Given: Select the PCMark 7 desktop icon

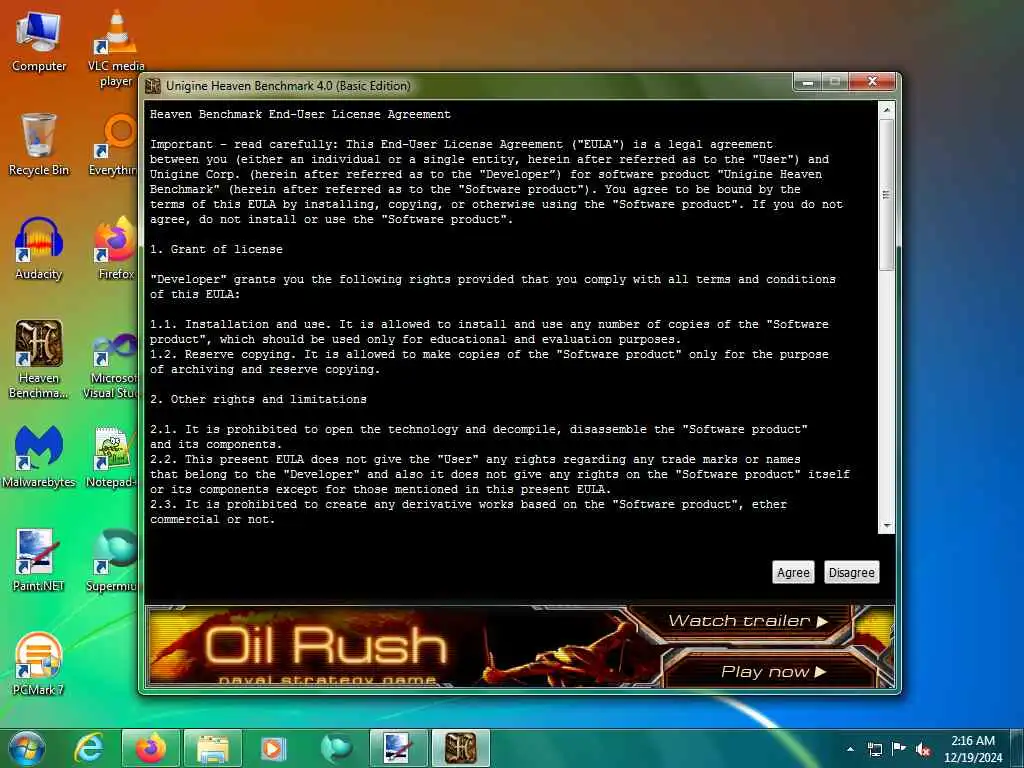Looking at the screenshot, I should tap(39, 664).
